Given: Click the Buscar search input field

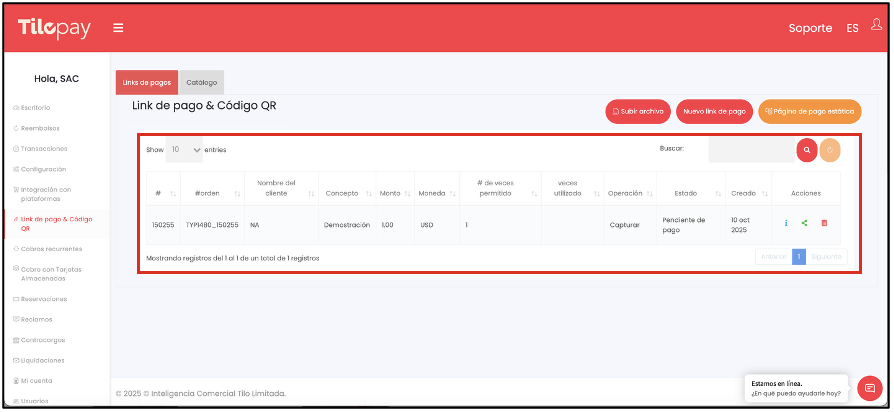Looking at the screenshot, I should click(750, 150).
